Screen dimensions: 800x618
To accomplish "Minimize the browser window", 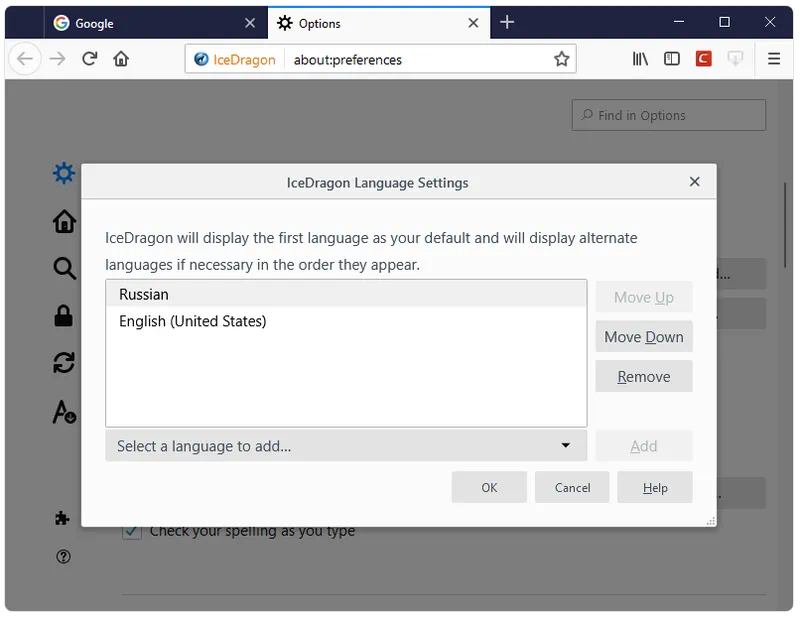I will pos(679,22).
